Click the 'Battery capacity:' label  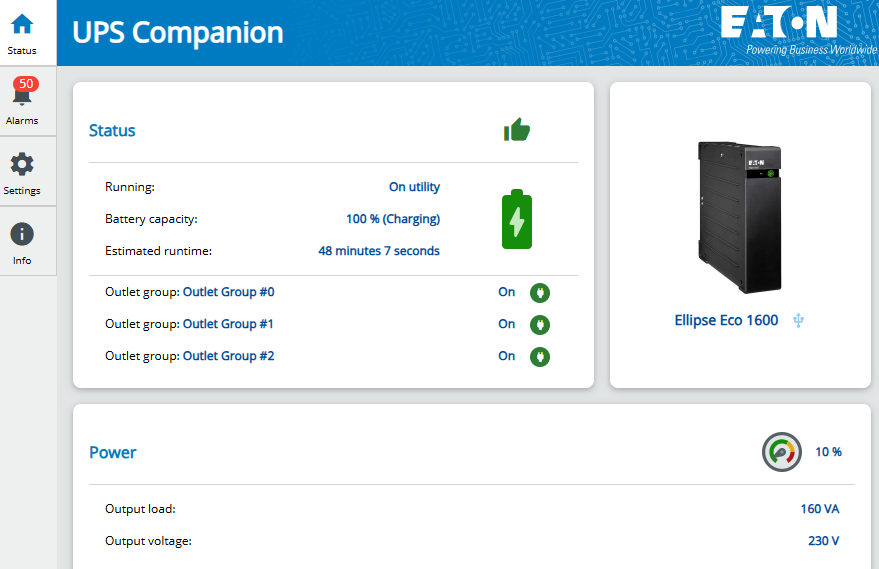[x=151, y=219]
